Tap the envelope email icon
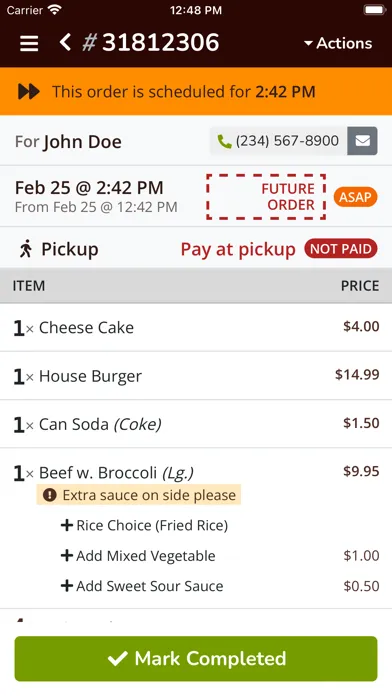This screenshot has width=392, height=696. pyautogui.click(x=362, y=141)
